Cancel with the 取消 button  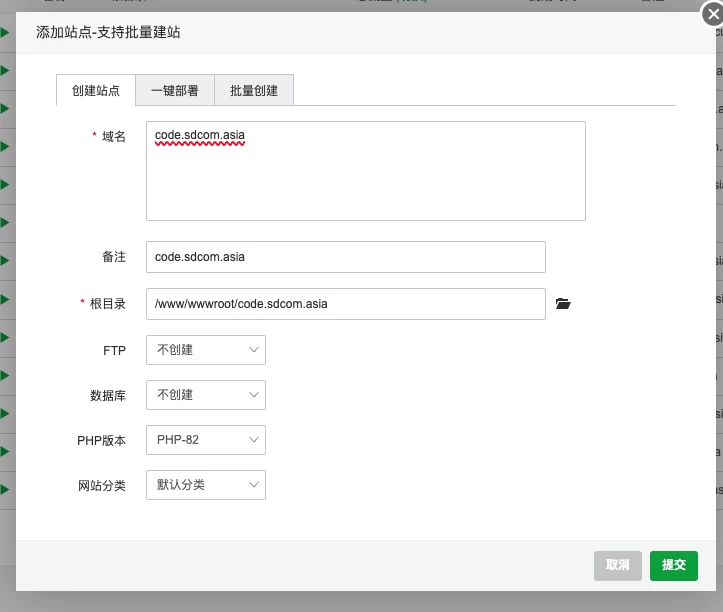(617, 565)
